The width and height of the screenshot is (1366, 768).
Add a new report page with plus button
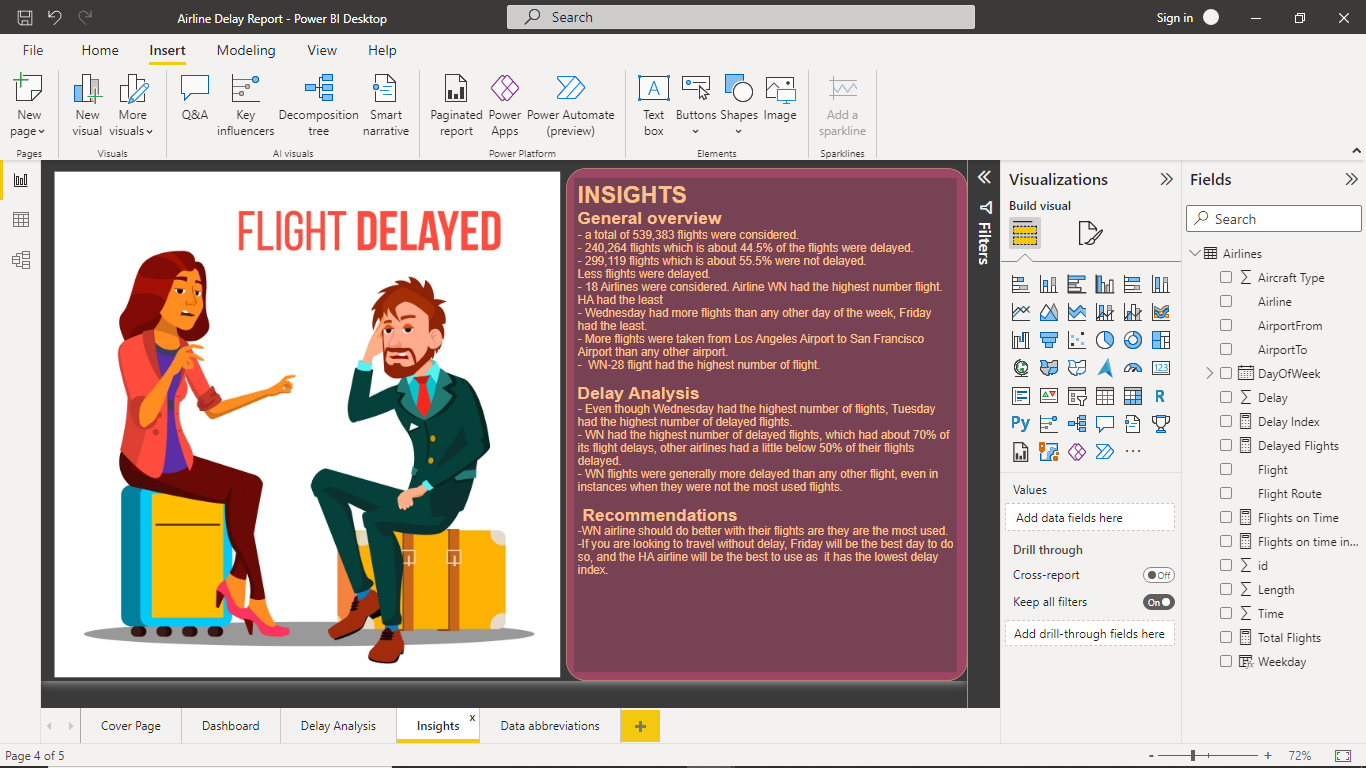pos(639,725)
